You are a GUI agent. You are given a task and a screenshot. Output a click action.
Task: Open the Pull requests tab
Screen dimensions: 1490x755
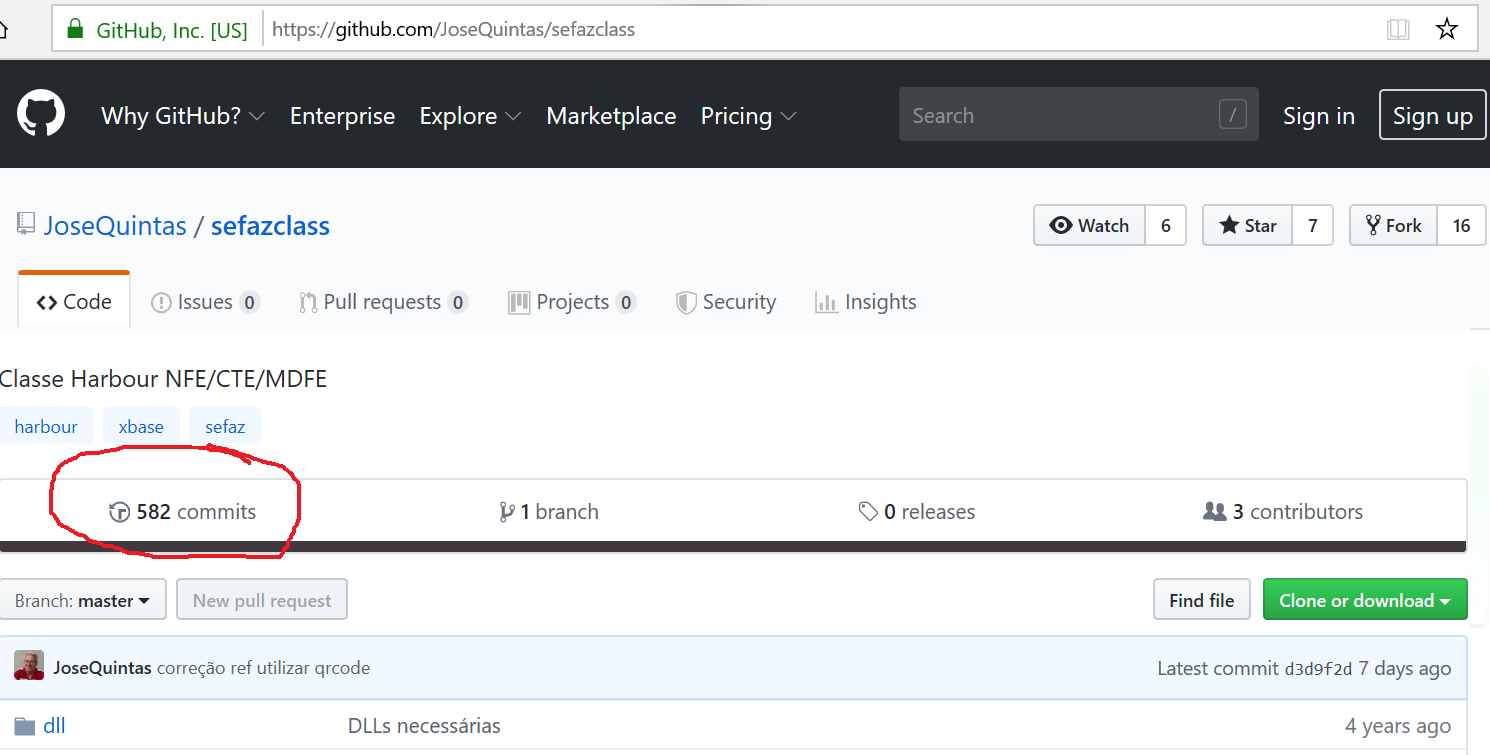pyautogui.click(x=382, y=302)
